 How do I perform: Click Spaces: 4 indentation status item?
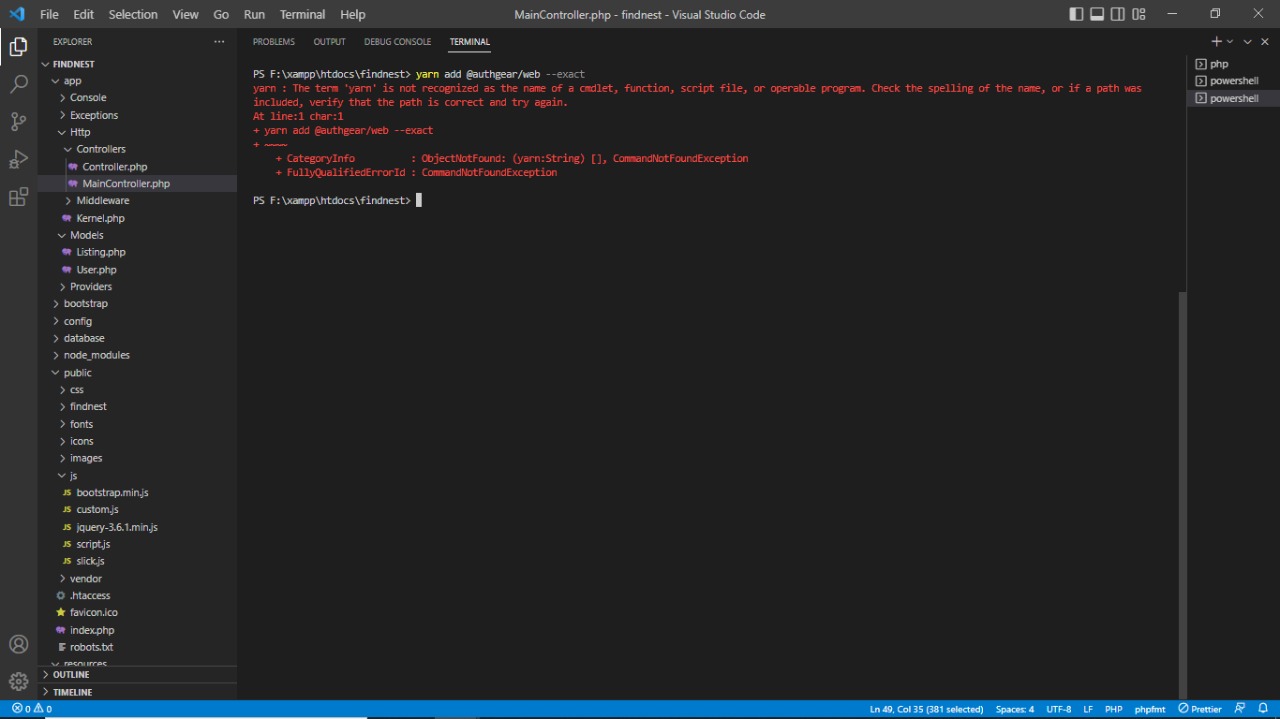pos(1015,709)
